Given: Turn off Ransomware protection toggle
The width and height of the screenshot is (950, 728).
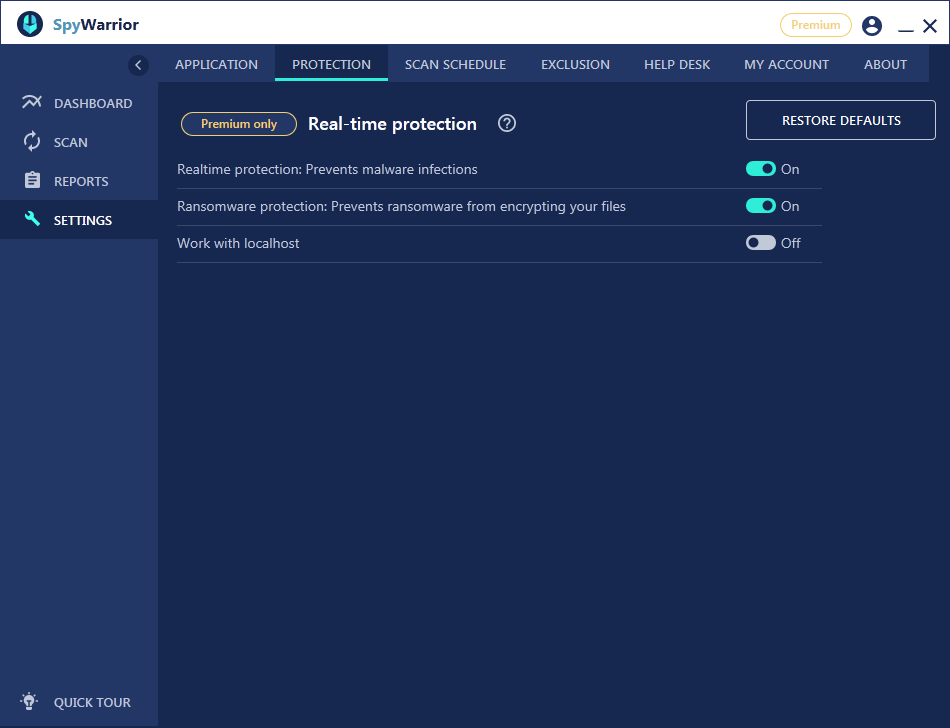Looking at the screenshot, I should pyautogui.click(x=761, y=206).
